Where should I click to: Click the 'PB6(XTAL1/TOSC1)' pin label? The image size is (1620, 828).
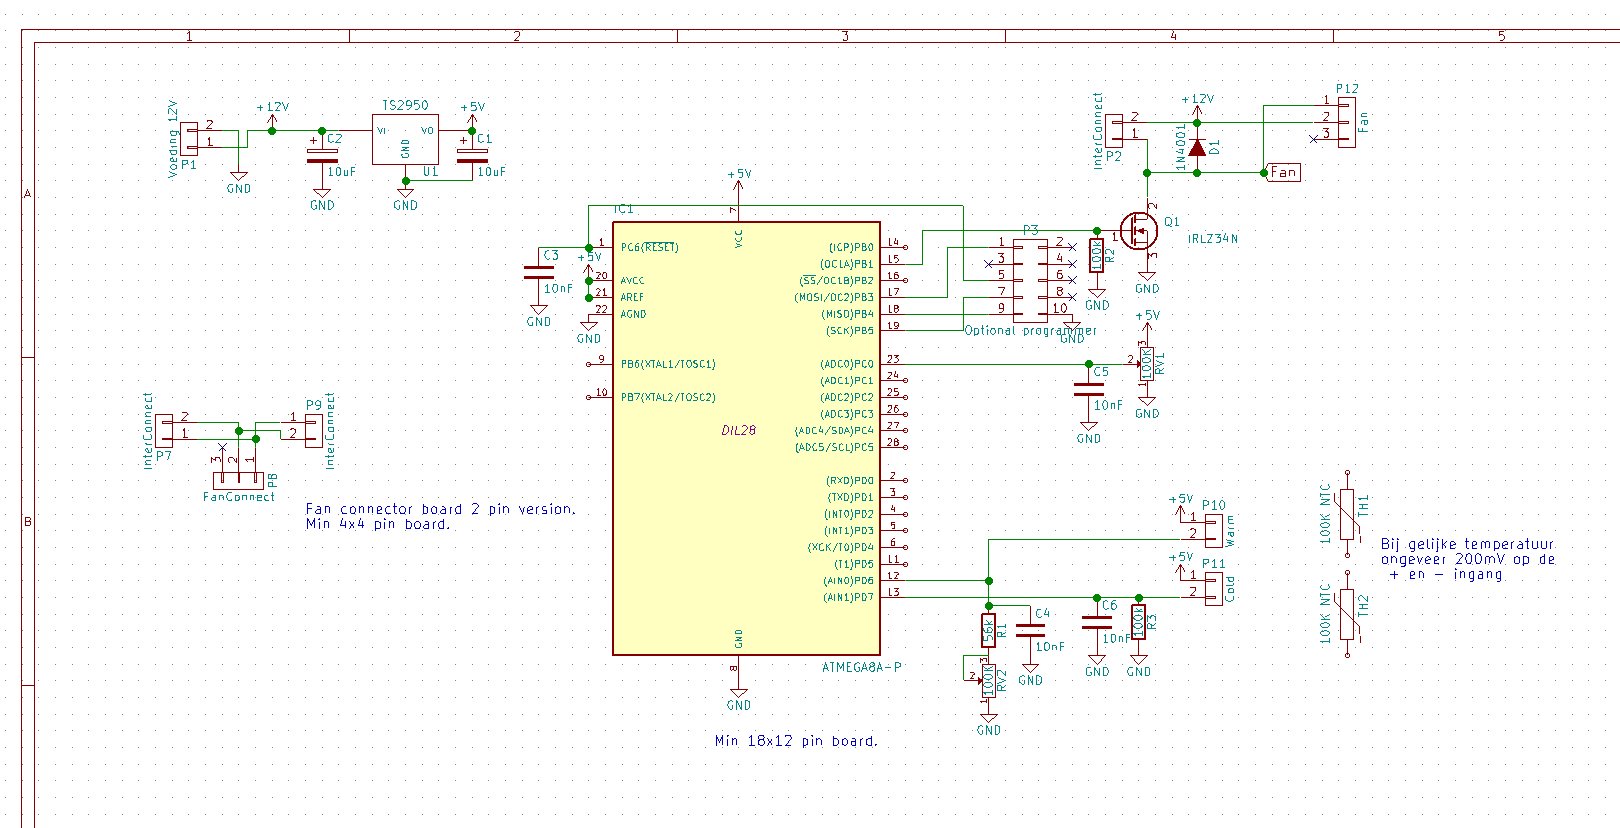point(668,364)
